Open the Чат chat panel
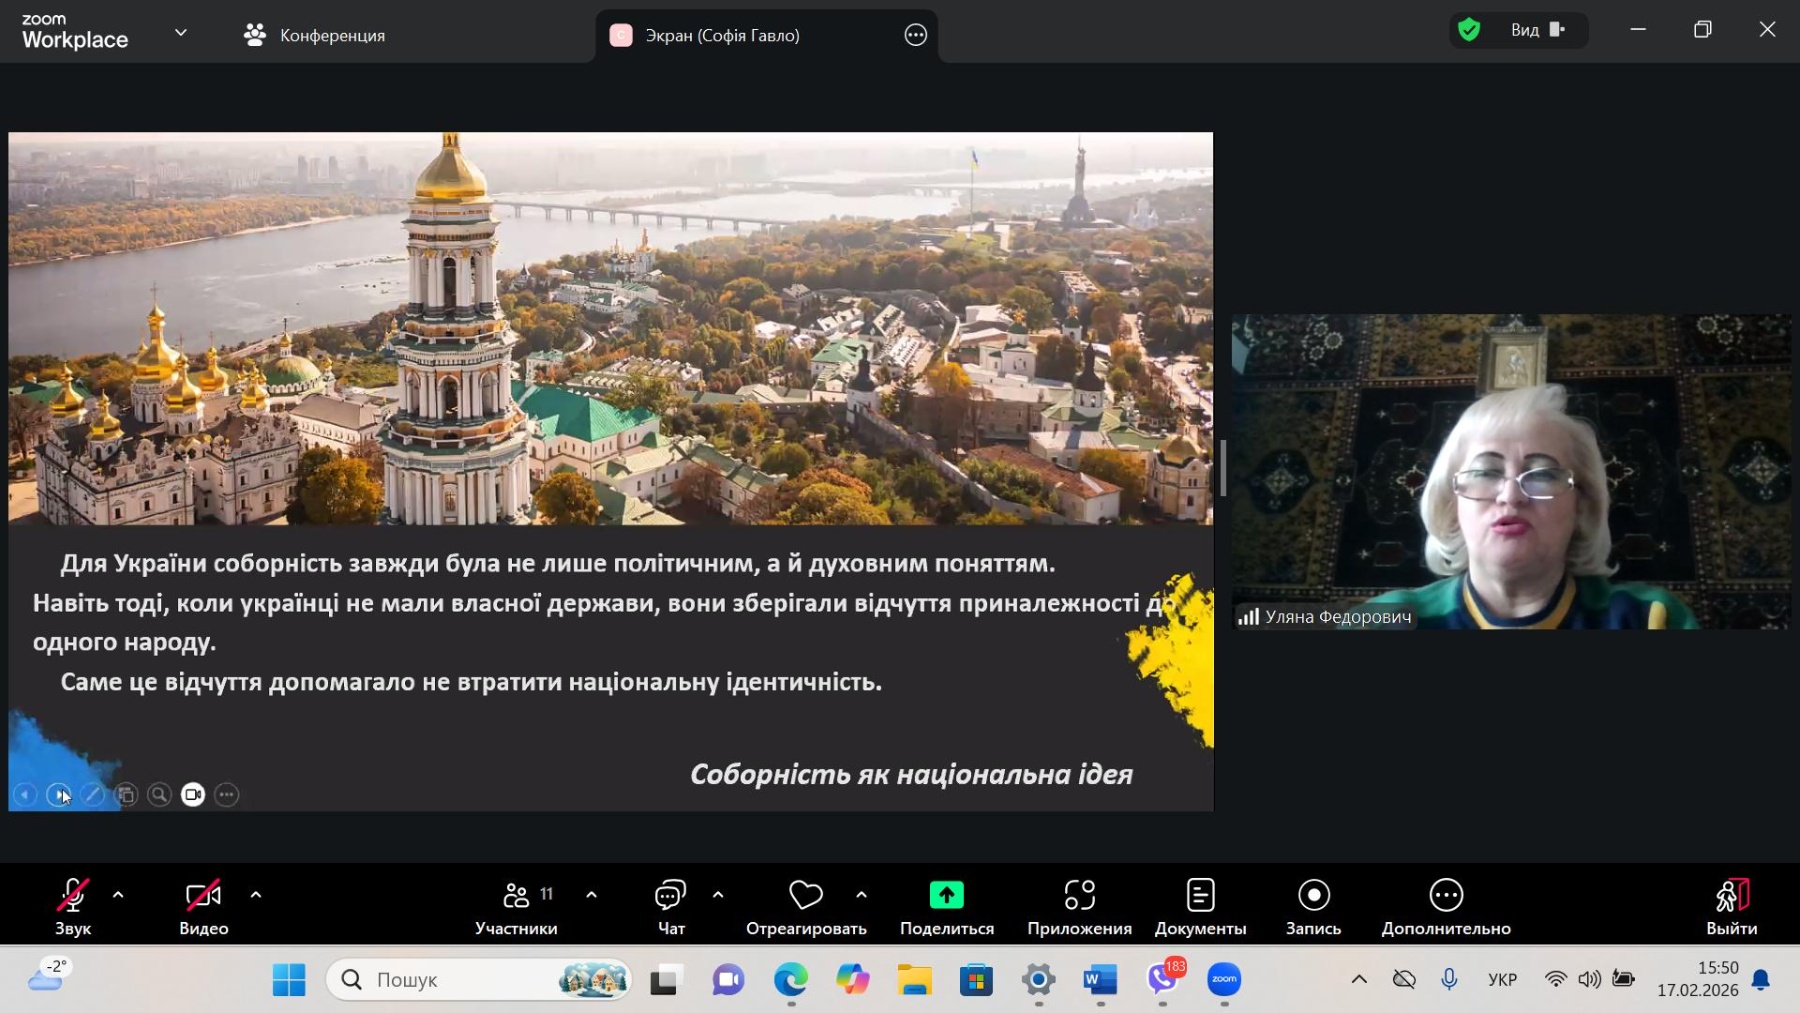1800x1013 pixels. pos(670,906)
